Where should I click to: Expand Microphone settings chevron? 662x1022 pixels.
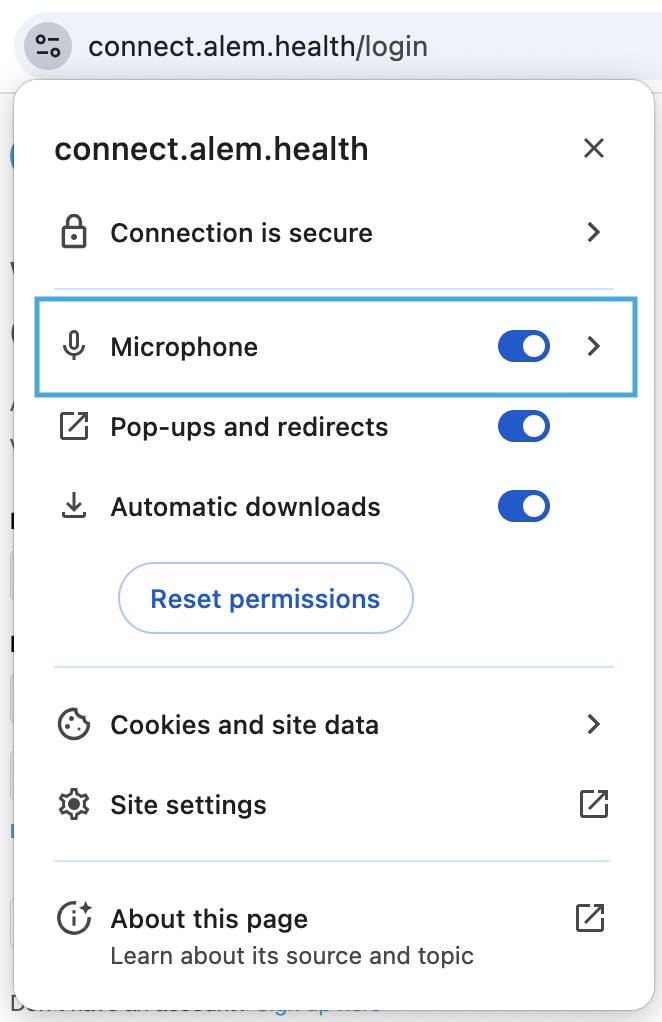tap(593, 346)
